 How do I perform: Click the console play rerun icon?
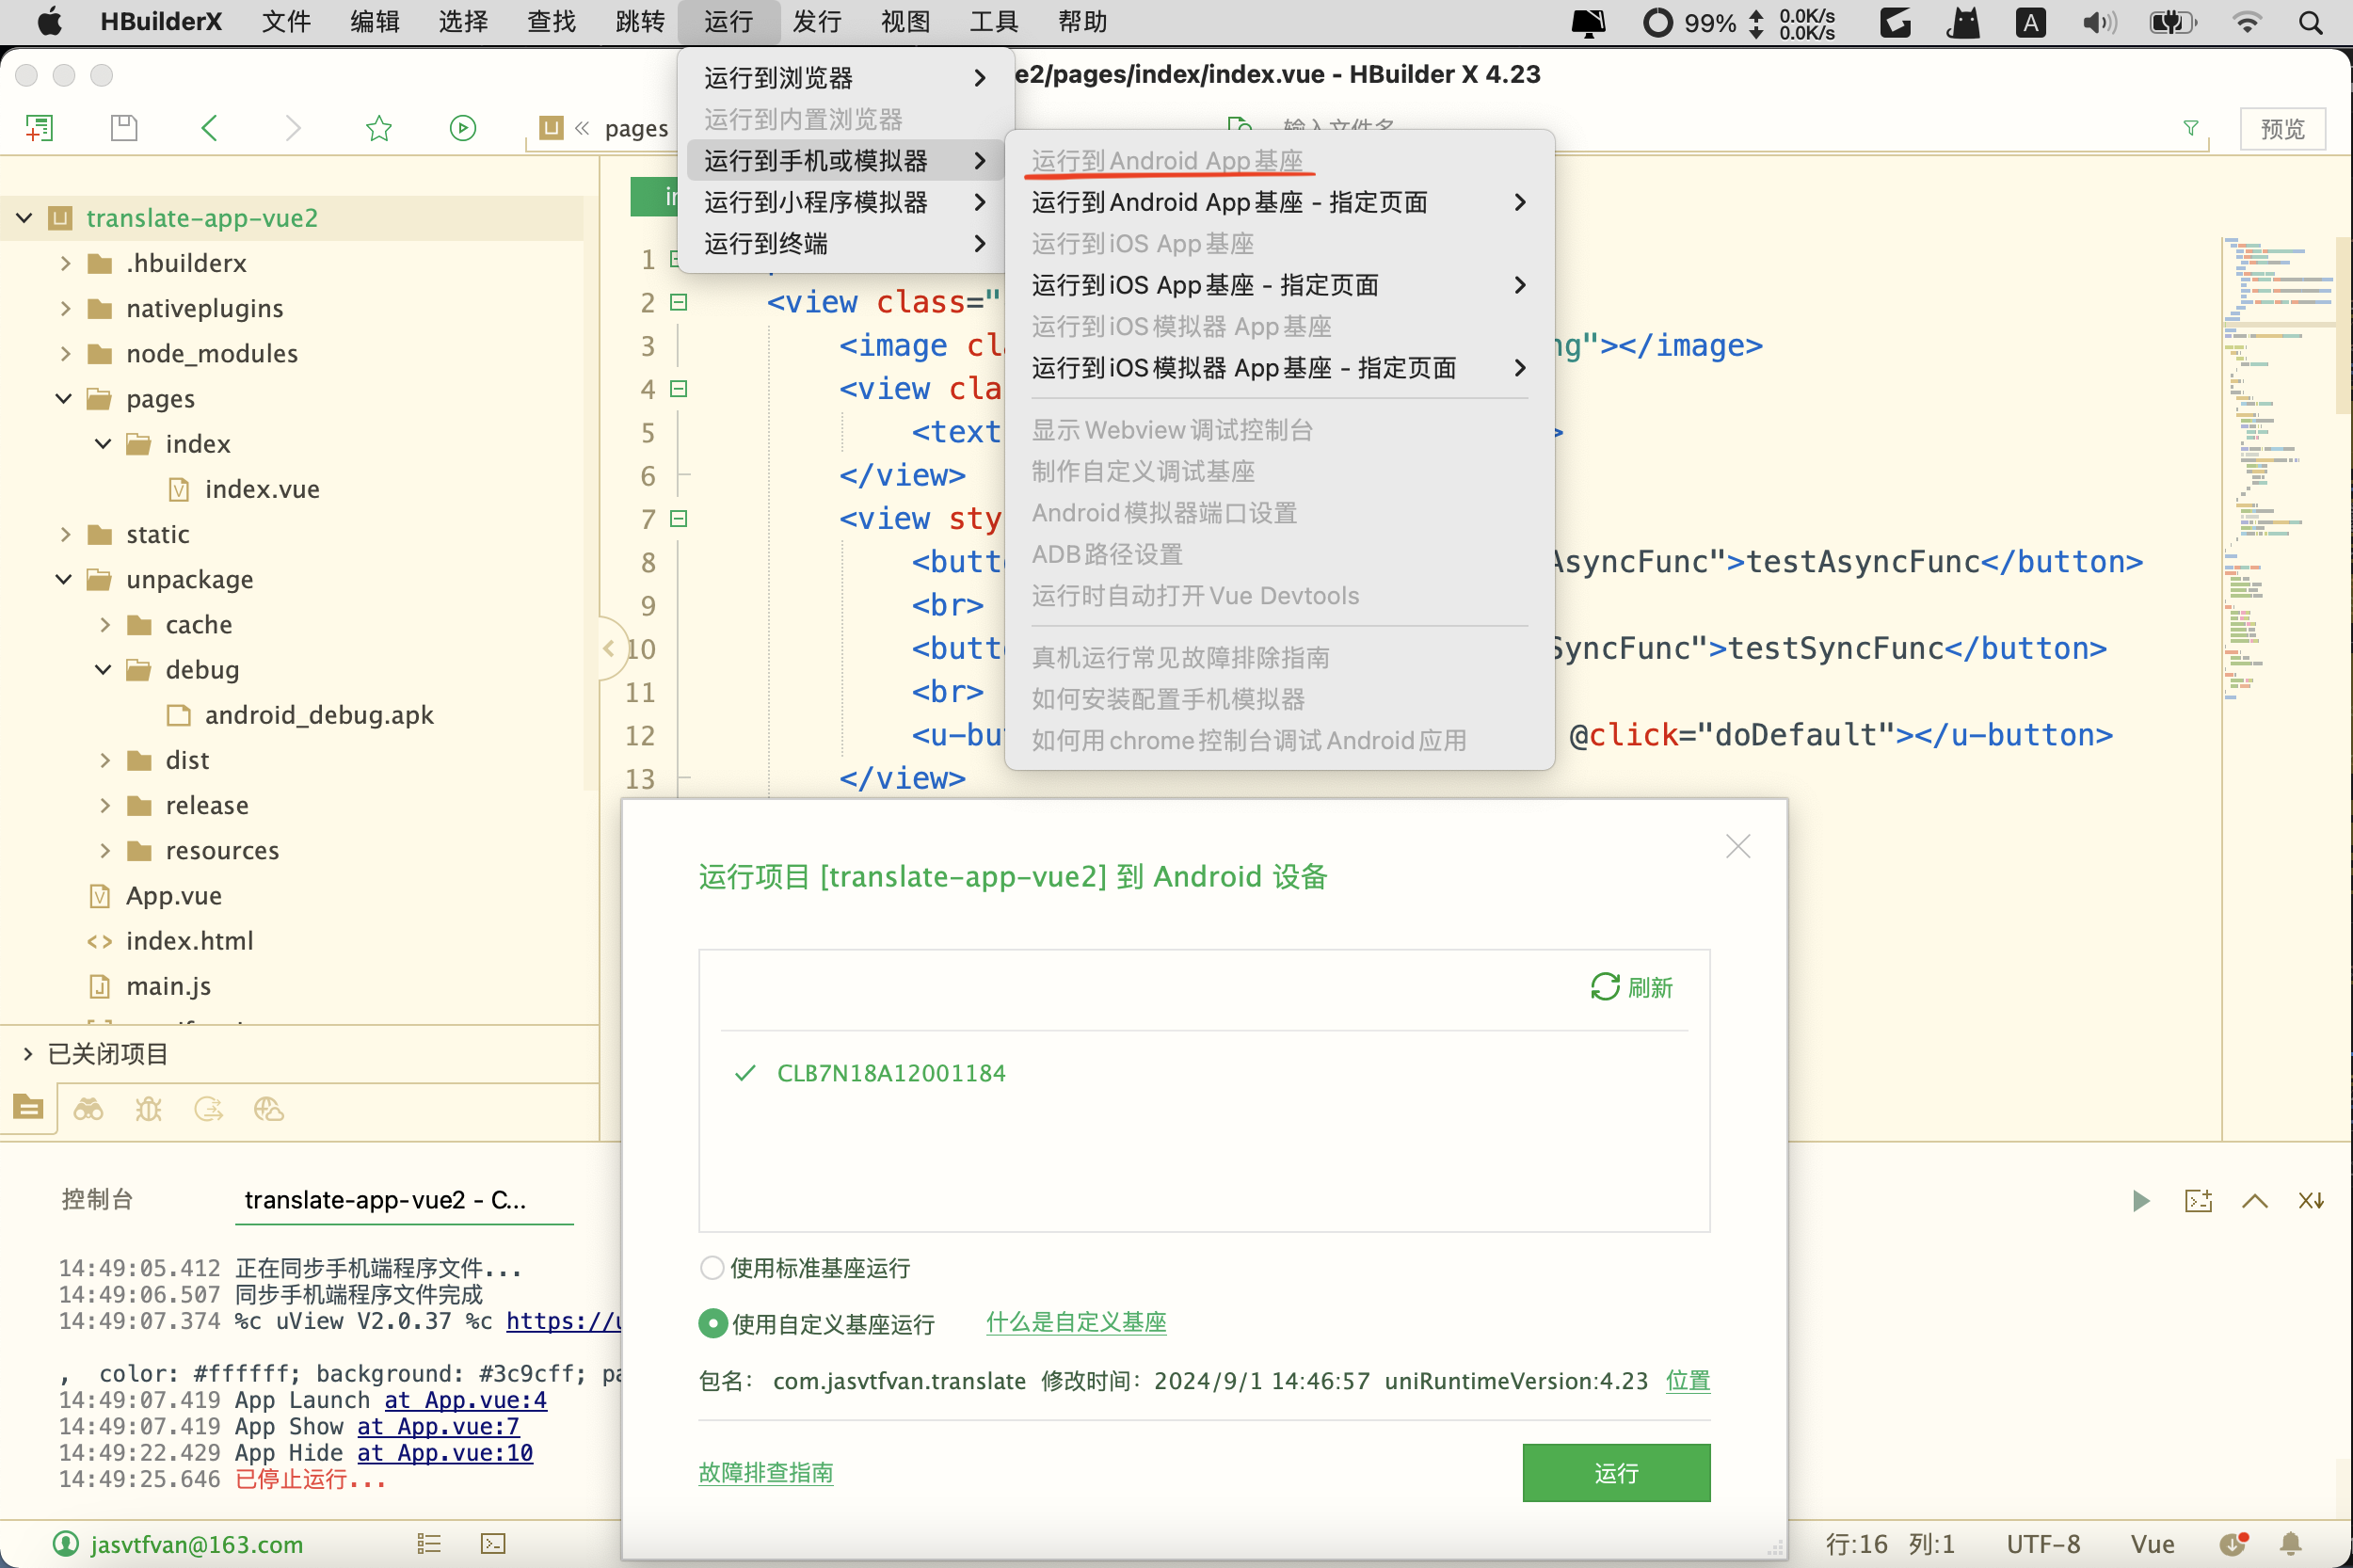(x=2140, y=1200)
